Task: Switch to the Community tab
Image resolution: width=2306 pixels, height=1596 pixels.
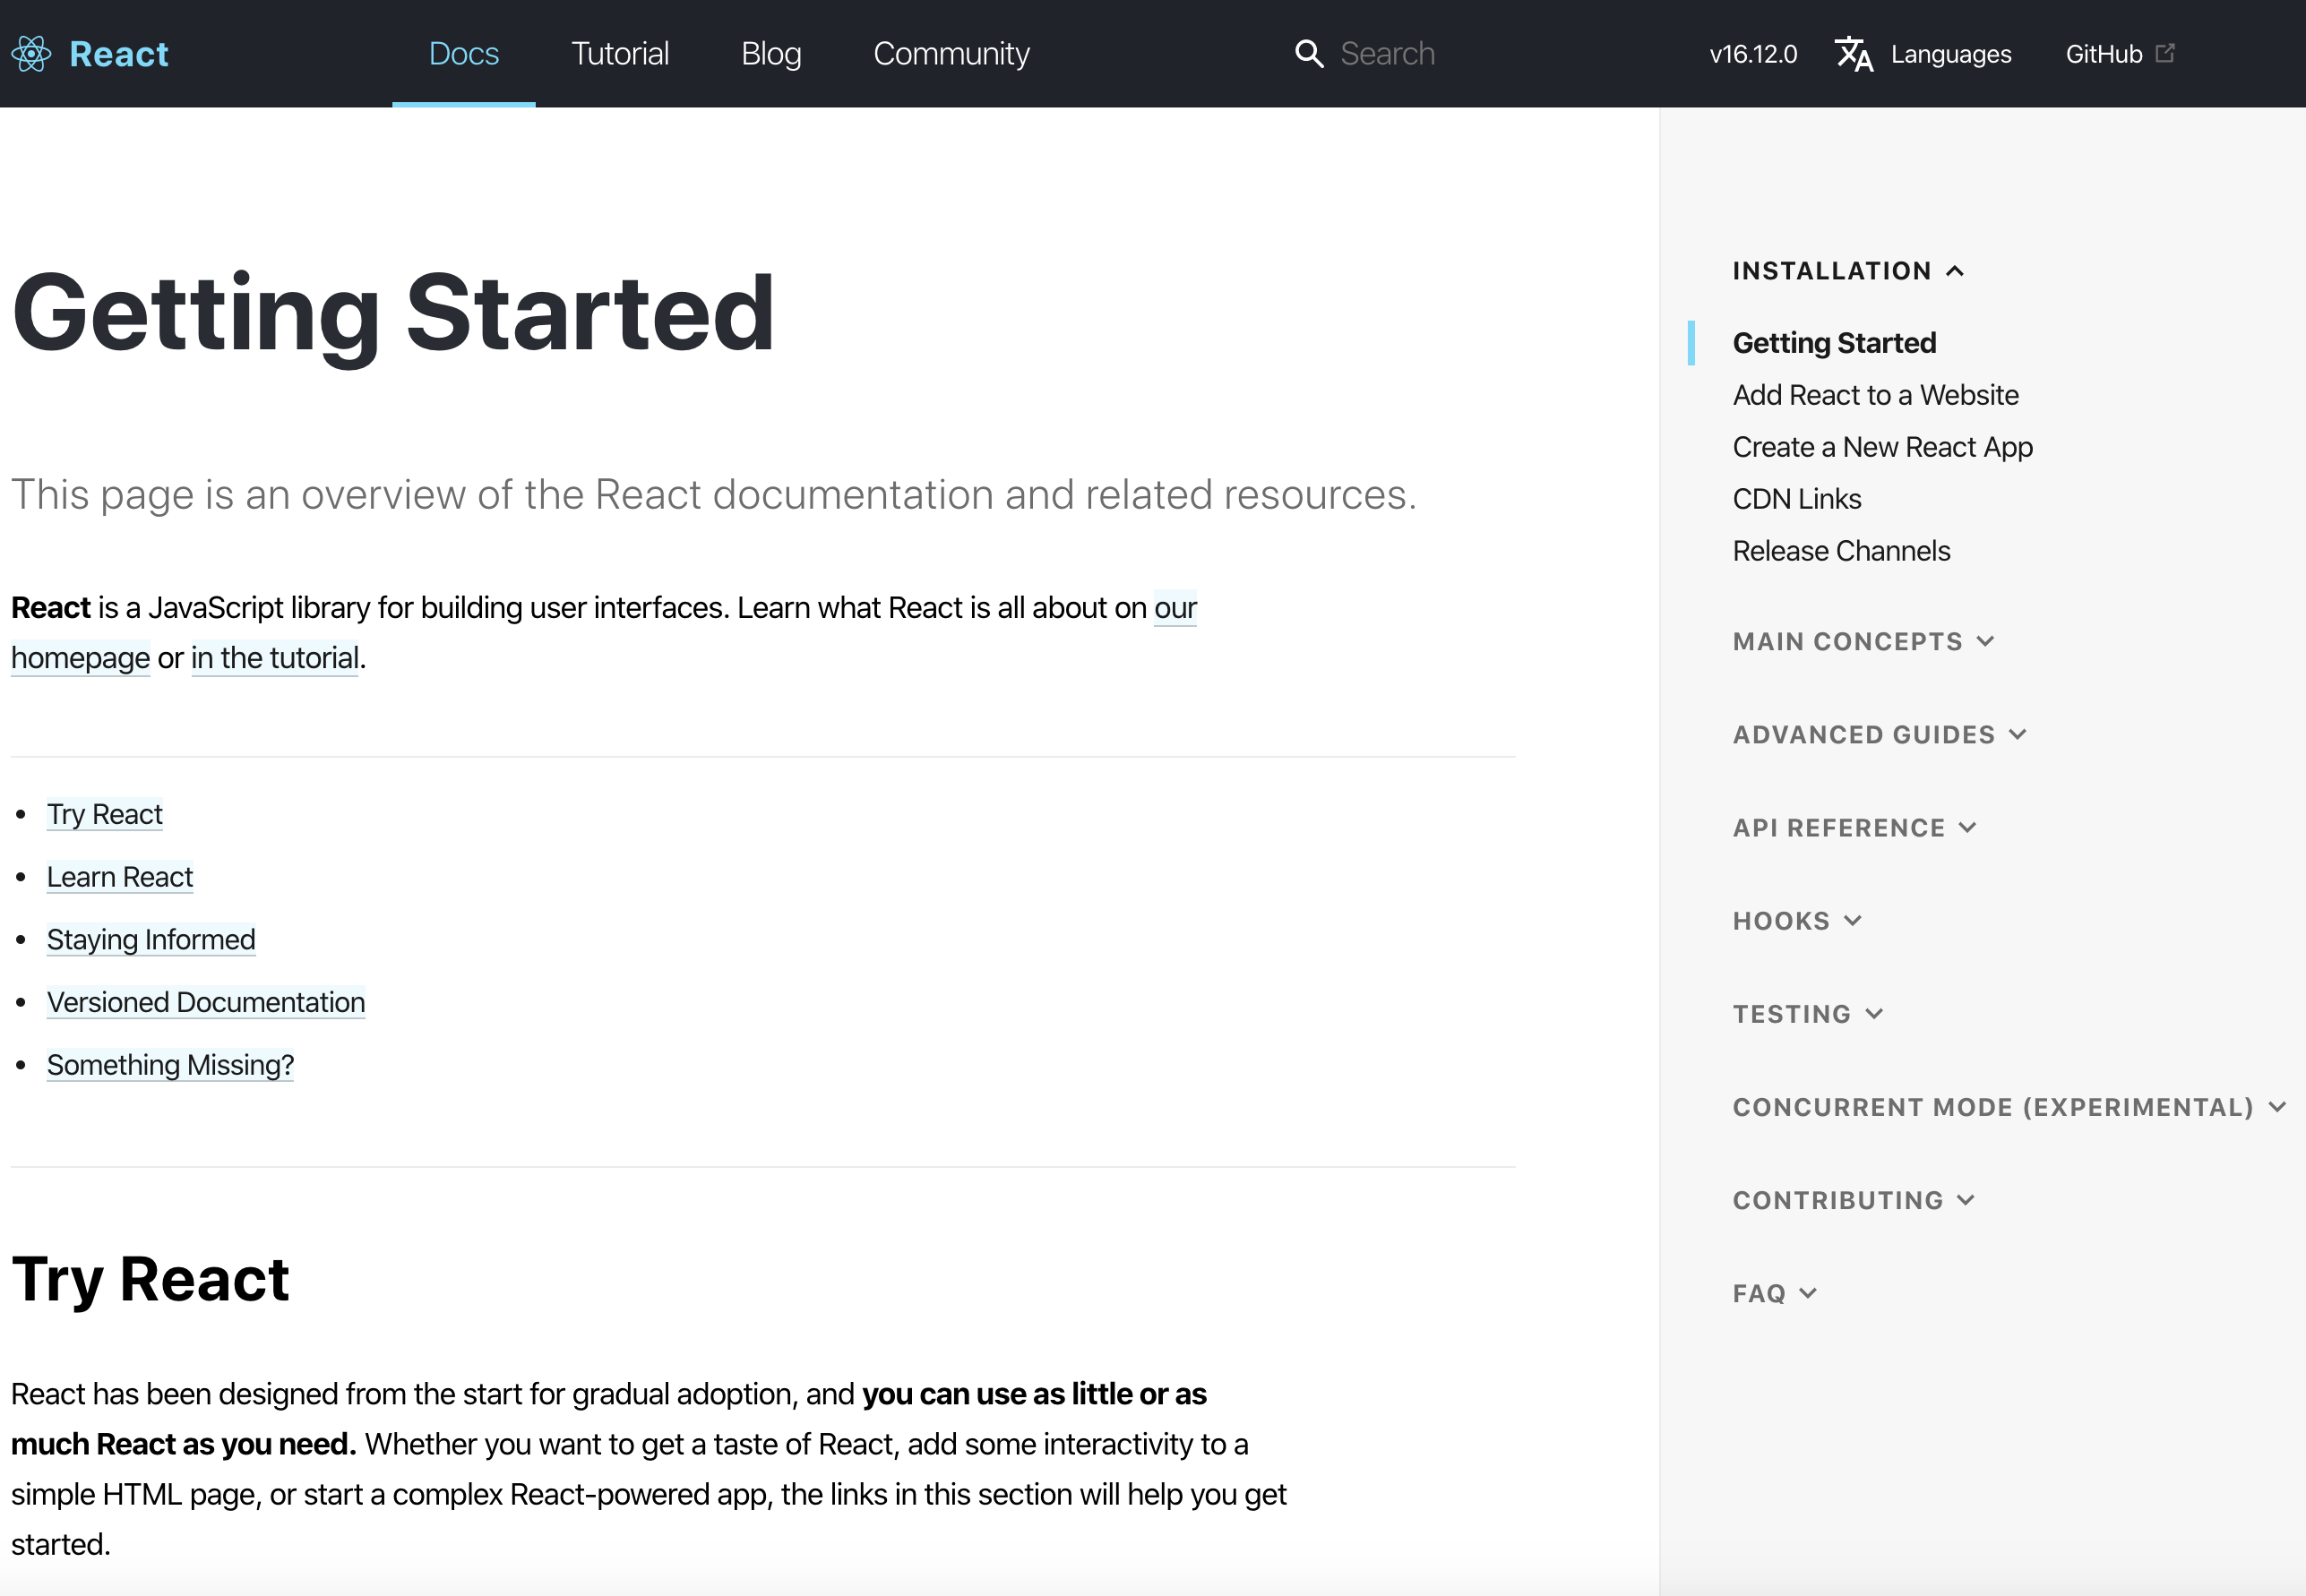Action: click(x=951, y=54)
